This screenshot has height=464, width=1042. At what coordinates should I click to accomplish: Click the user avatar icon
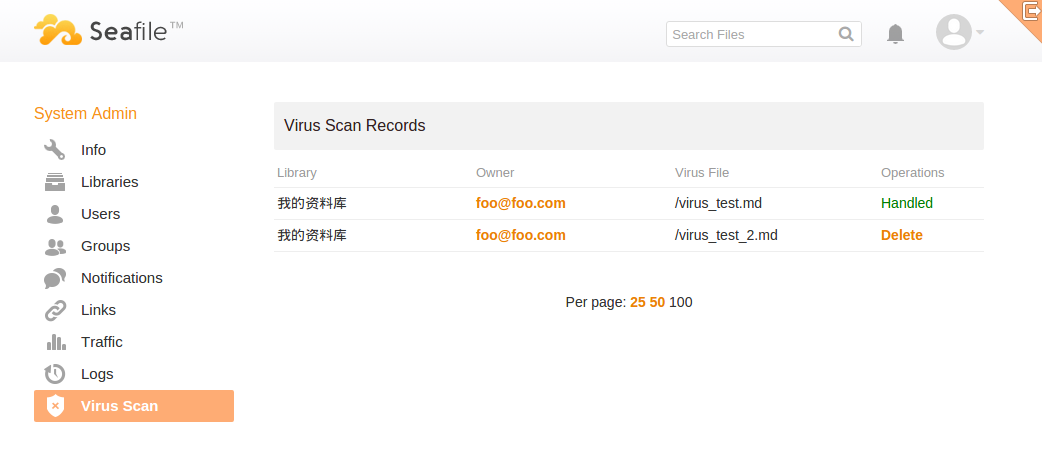point(953,32)
